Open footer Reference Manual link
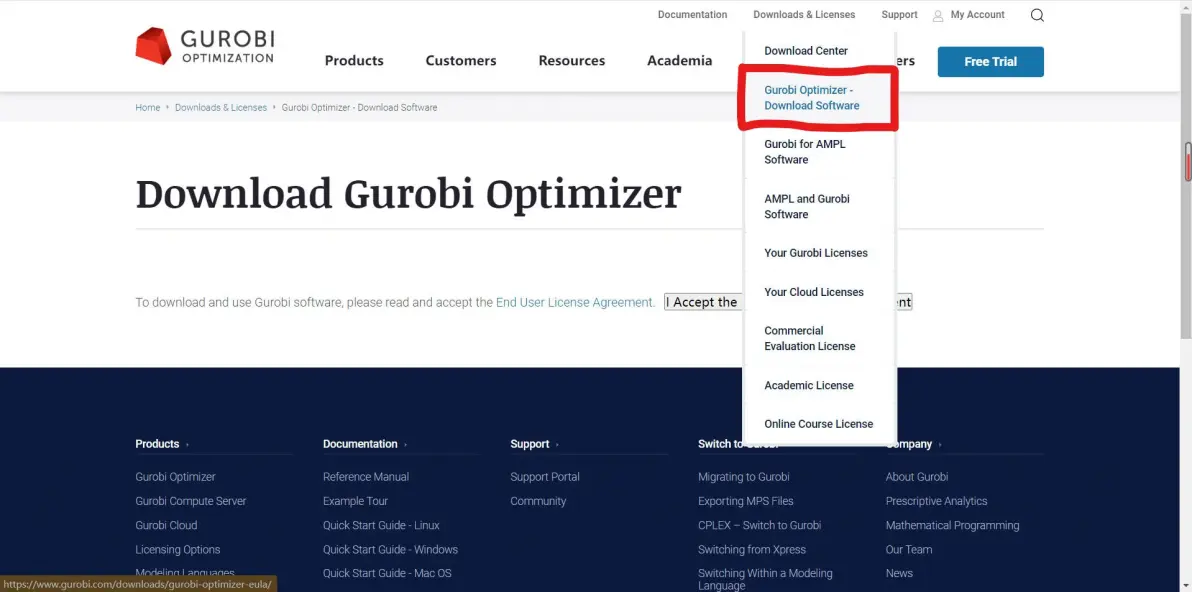 366,477
